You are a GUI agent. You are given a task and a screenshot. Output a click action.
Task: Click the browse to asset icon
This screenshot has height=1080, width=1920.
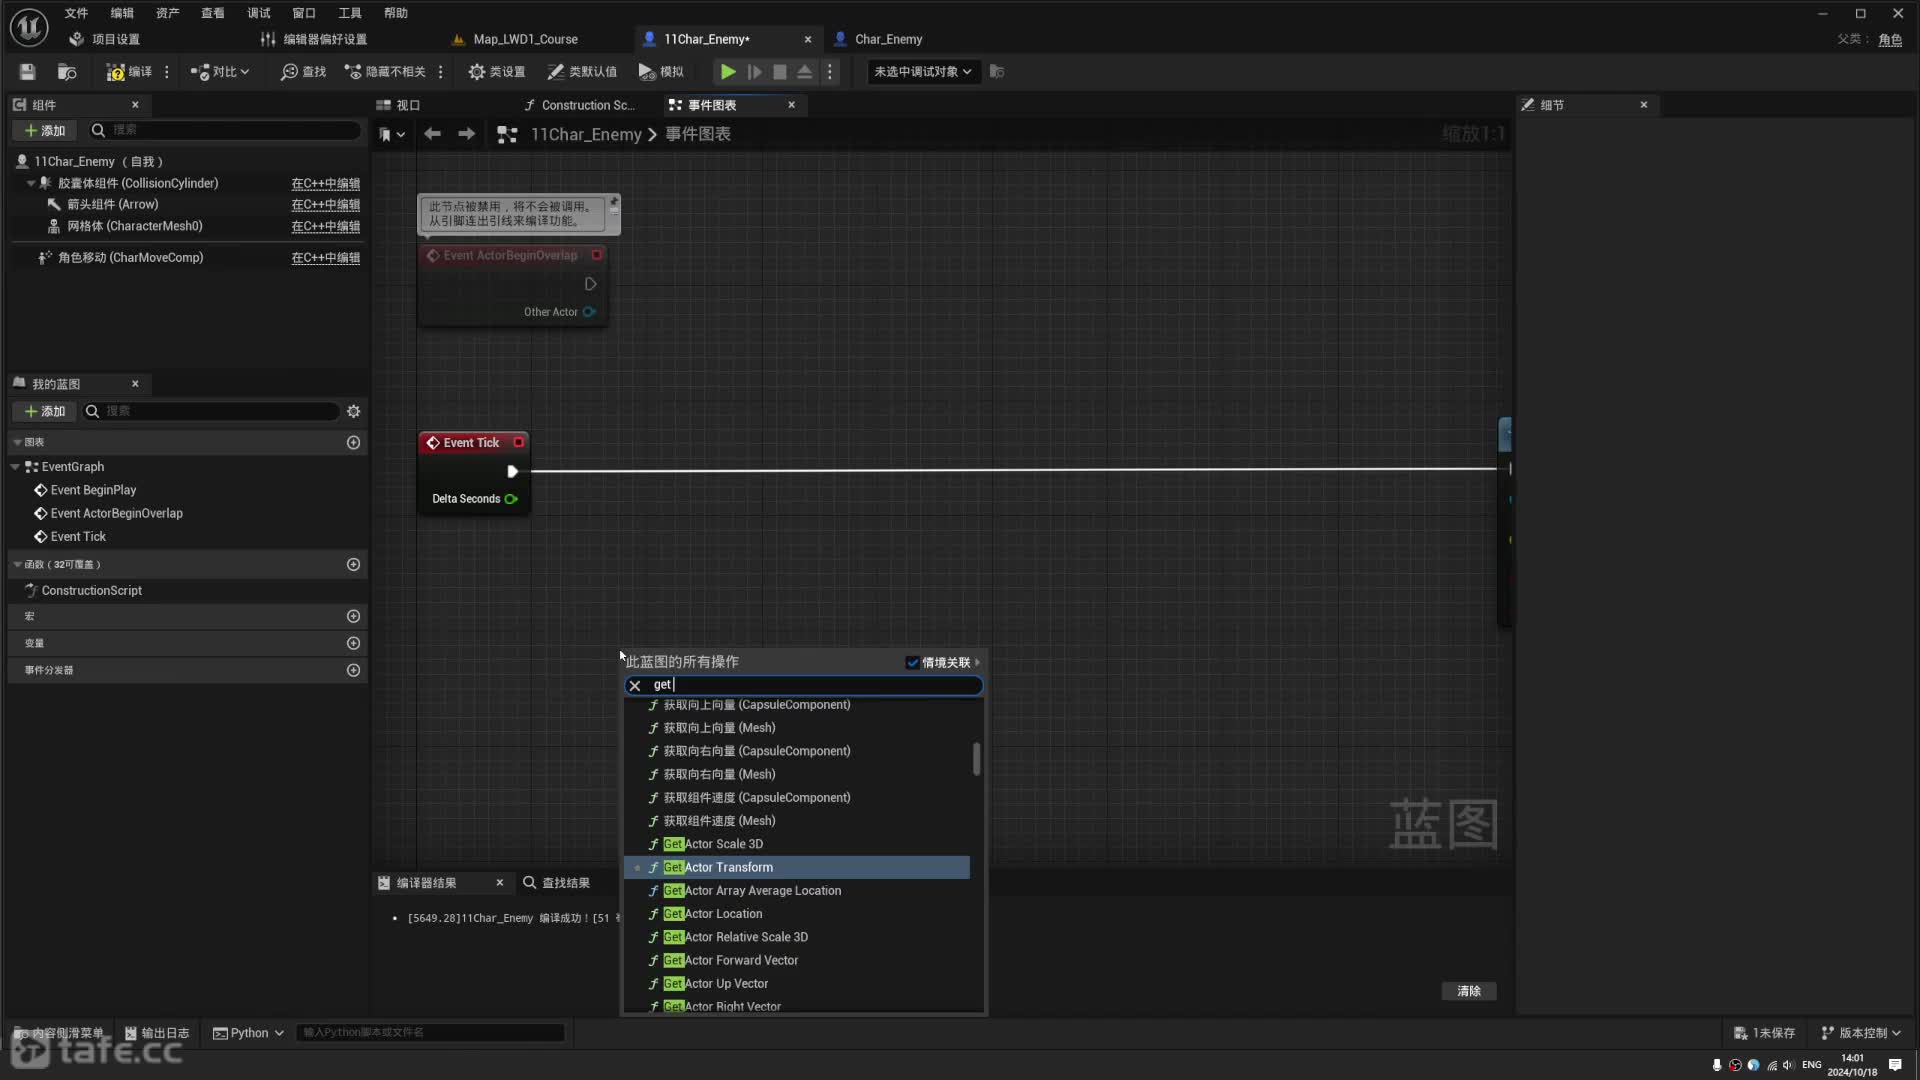click(x=67, y=71)
